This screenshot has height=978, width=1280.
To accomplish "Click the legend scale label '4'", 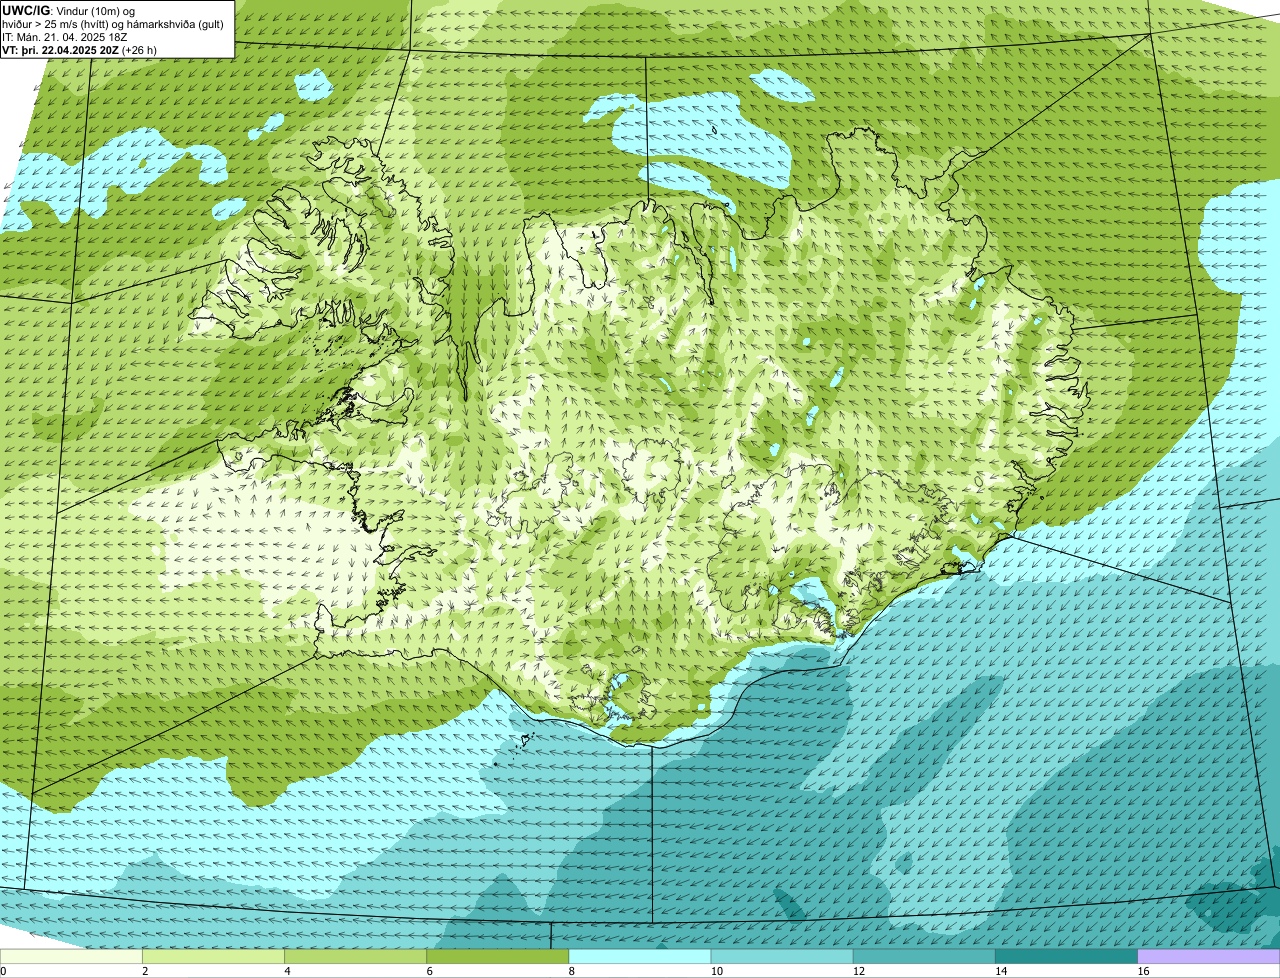I will point(288,971).
